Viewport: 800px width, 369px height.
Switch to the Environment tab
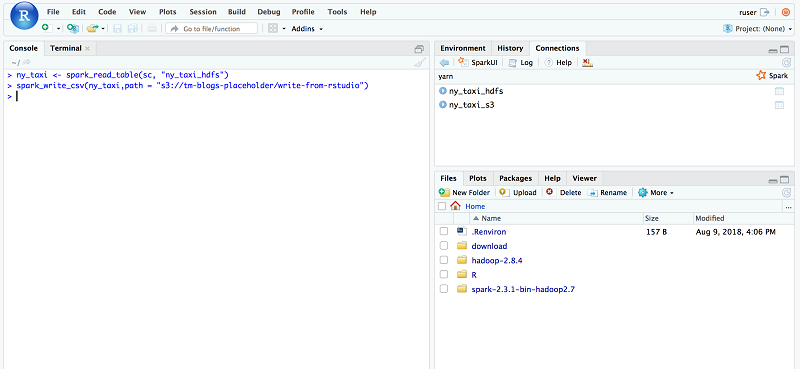pyautogui.click(x=463, y=48)
